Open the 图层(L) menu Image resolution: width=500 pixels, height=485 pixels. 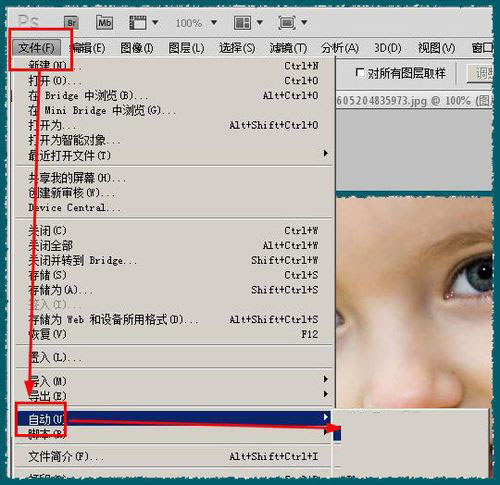click(x=186, y=48)
